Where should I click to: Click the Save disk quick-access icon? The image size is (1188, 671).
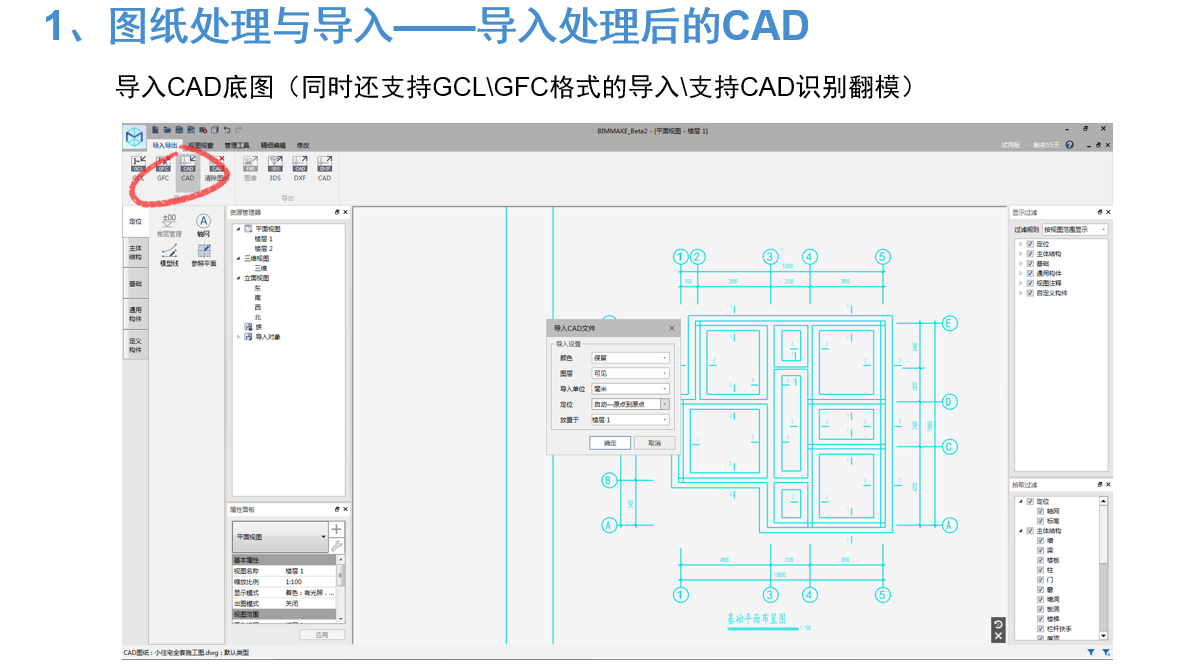[180, 130]
